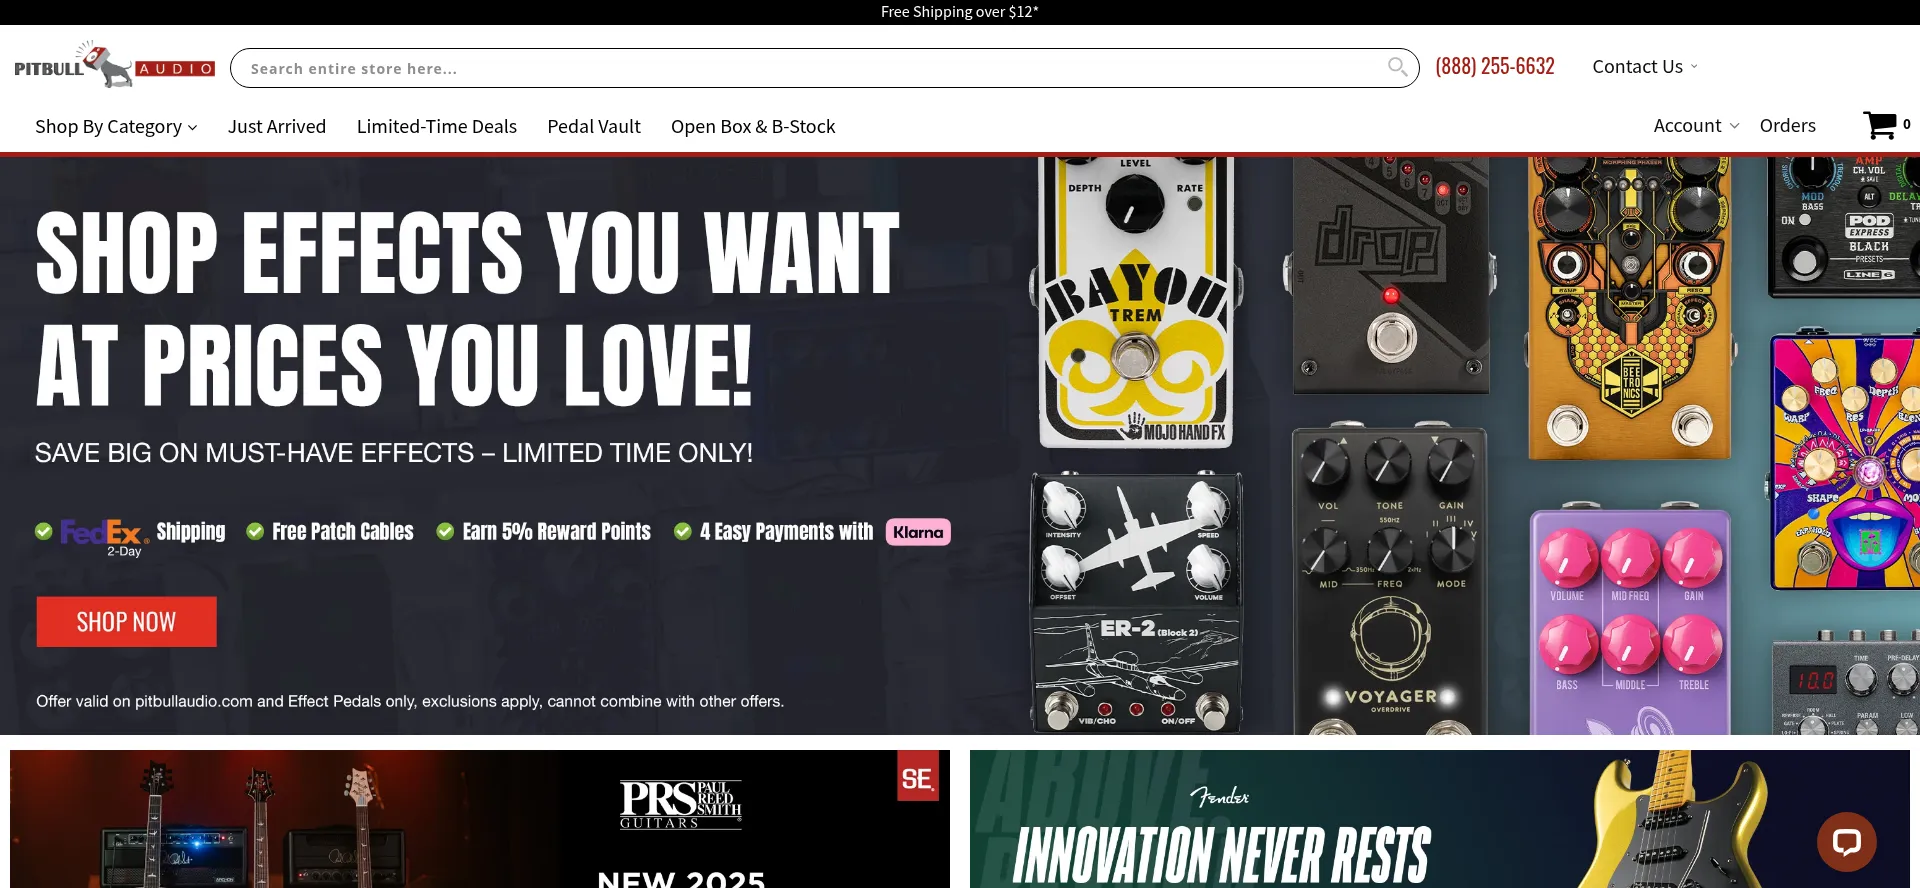Click the POD Express Black pedal

[x=1845, y=227]
